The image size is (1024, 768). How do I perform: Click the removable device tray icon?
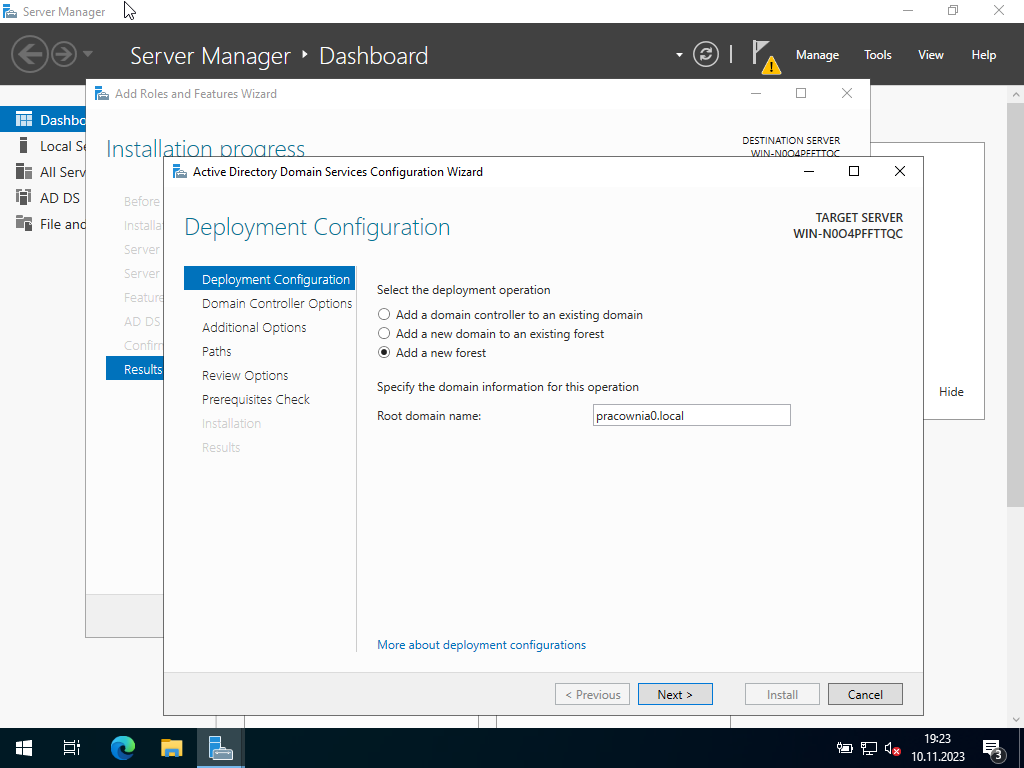(x=844, y=748)
